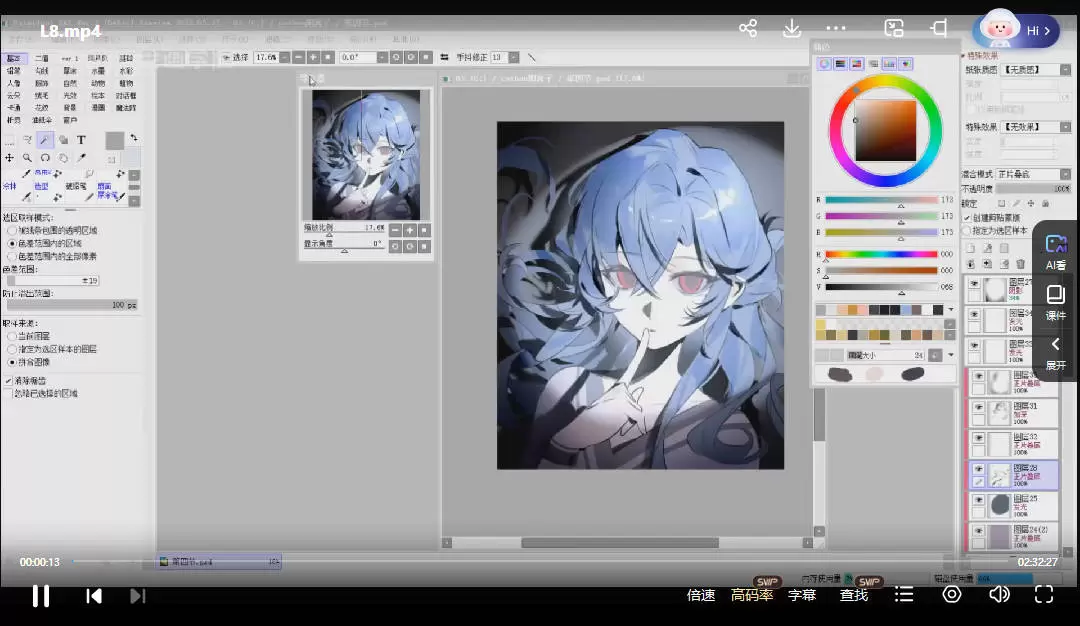This screenshot has height=626, width=1080.
Task: Adjust volume with the speaker icon
Action: coord(999,594)
